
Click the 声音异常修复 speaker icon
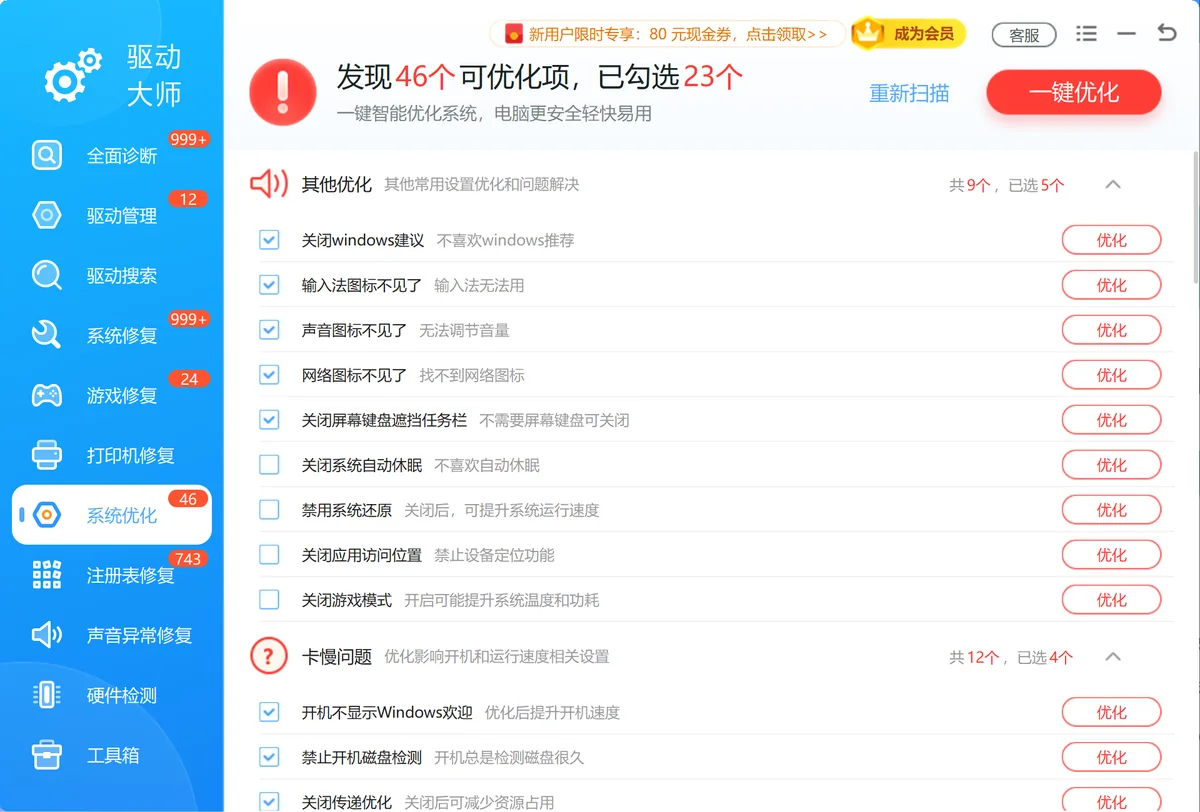coord(47,635)
